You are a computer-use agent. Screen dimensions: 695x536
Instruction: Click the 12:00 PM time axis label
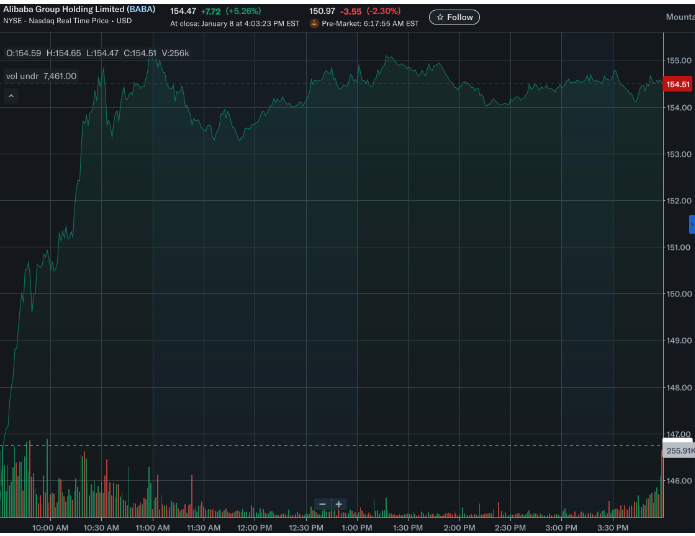click(x=254, y=527)
